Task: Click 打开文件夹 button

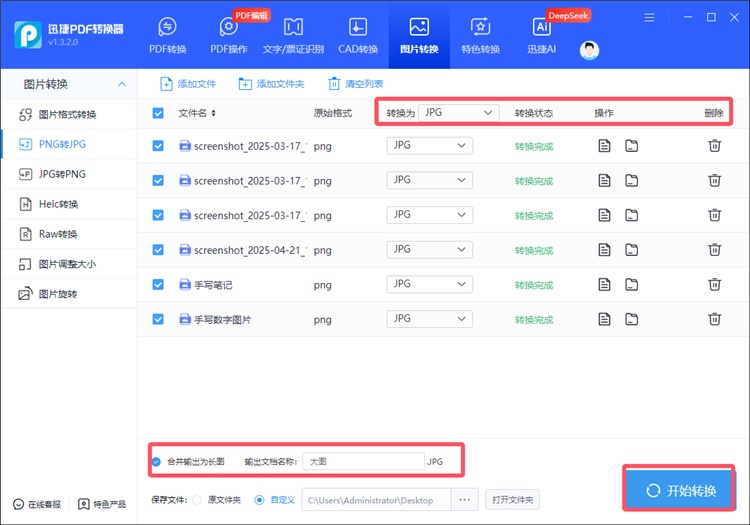Action: click(x=512, y=500)
